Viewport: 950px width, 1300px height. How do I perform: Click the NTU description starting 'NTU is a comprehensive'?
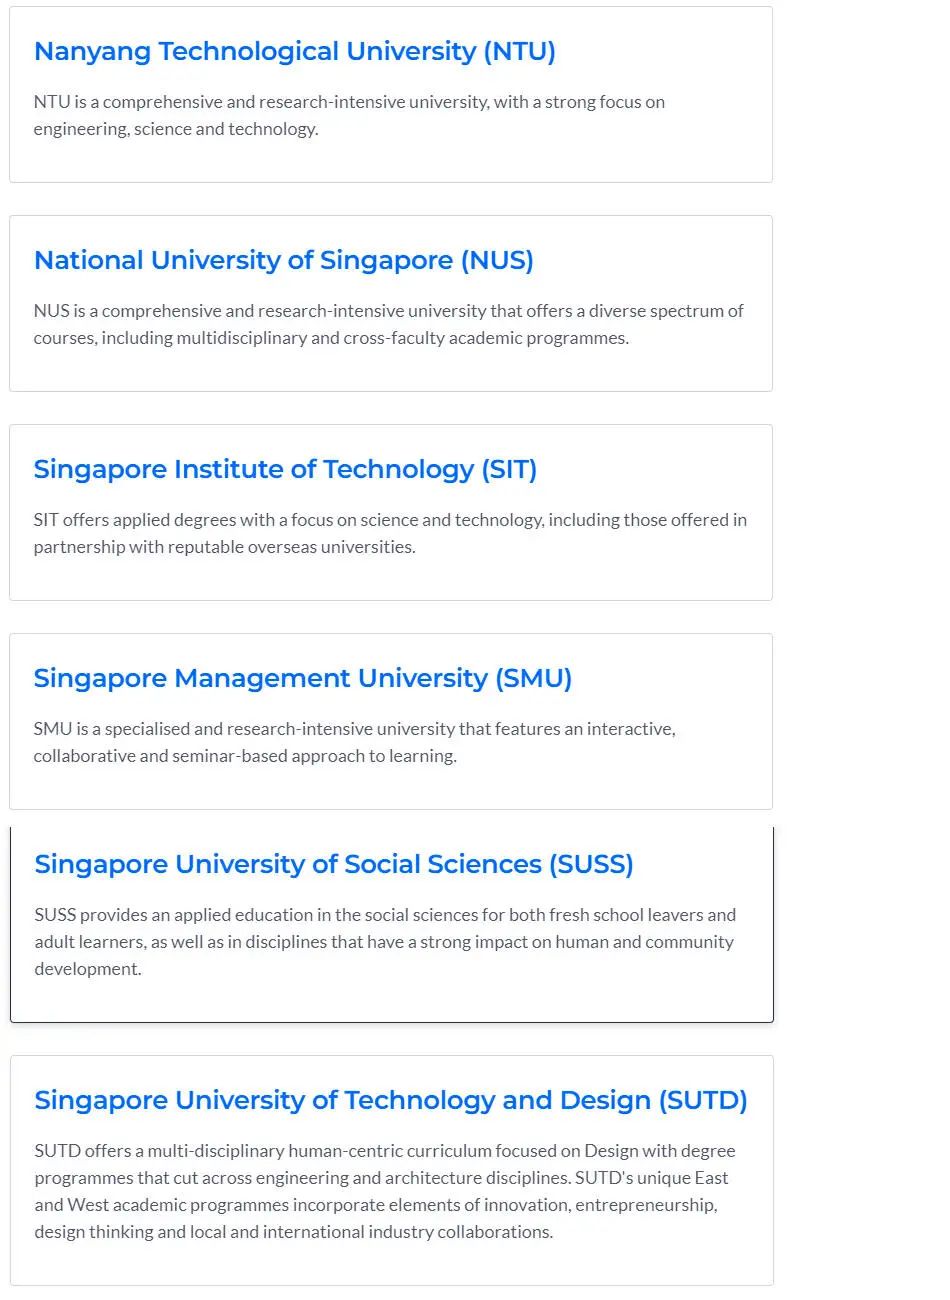coord(349,115)
